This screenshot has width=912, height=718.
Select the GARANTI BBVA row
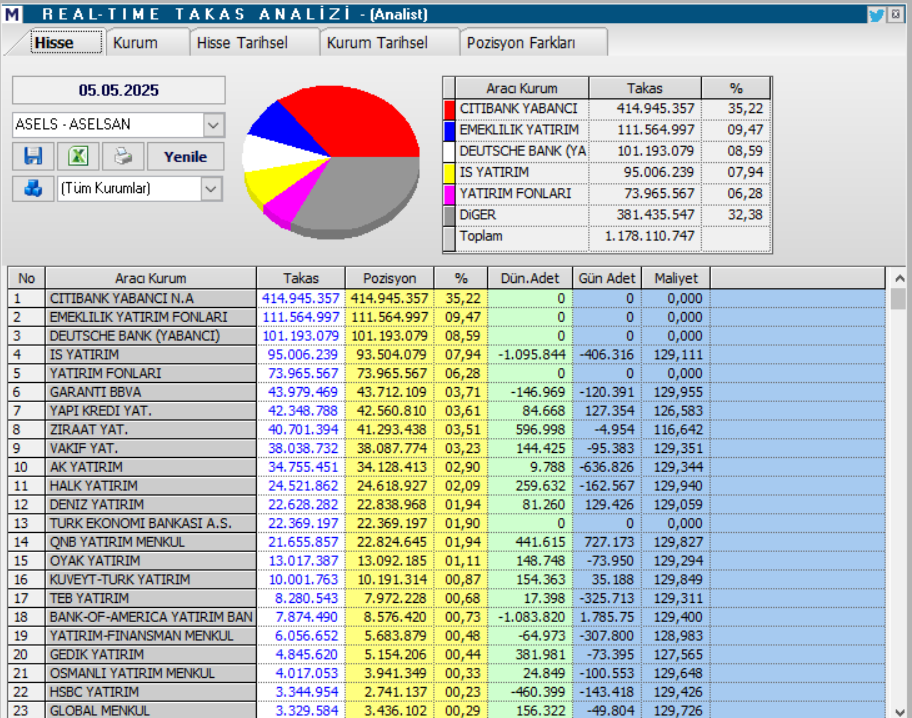(x=150, y=392)
